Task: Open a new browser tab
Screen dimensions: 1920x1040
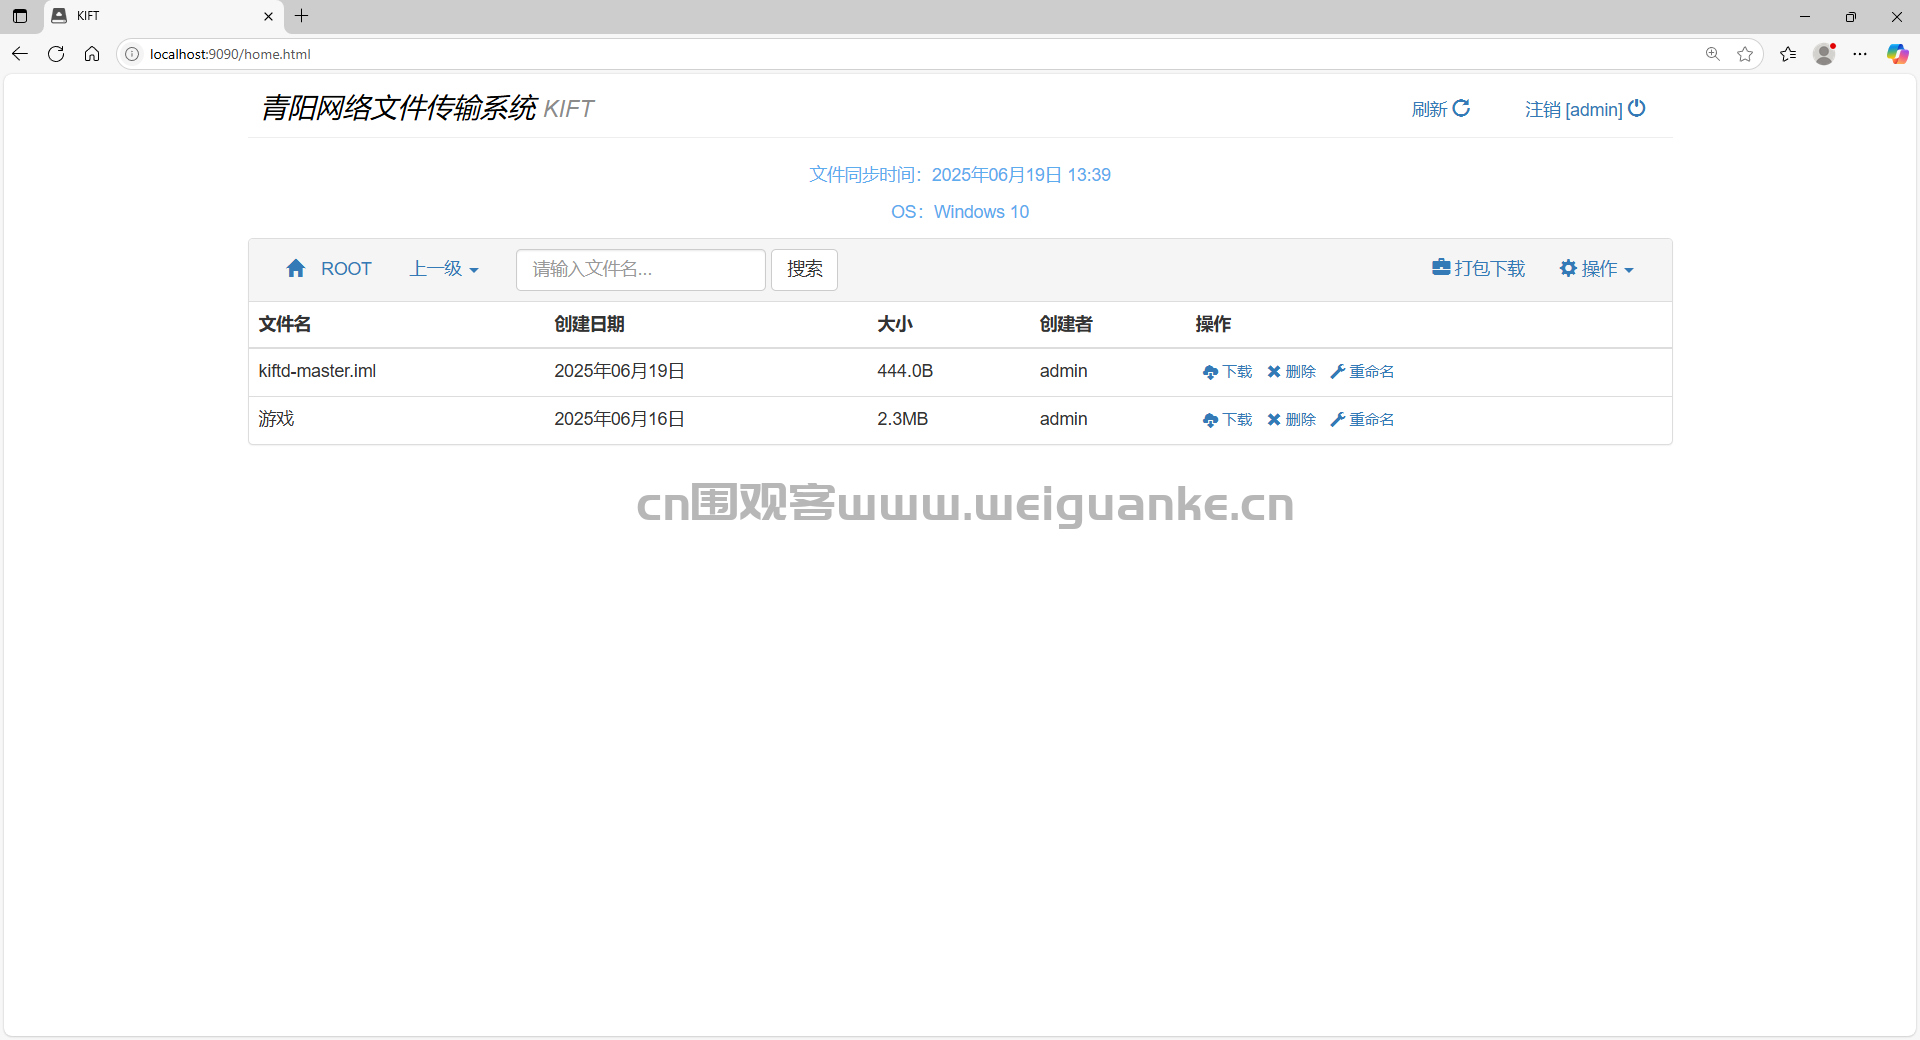Action: pos(301,16)
